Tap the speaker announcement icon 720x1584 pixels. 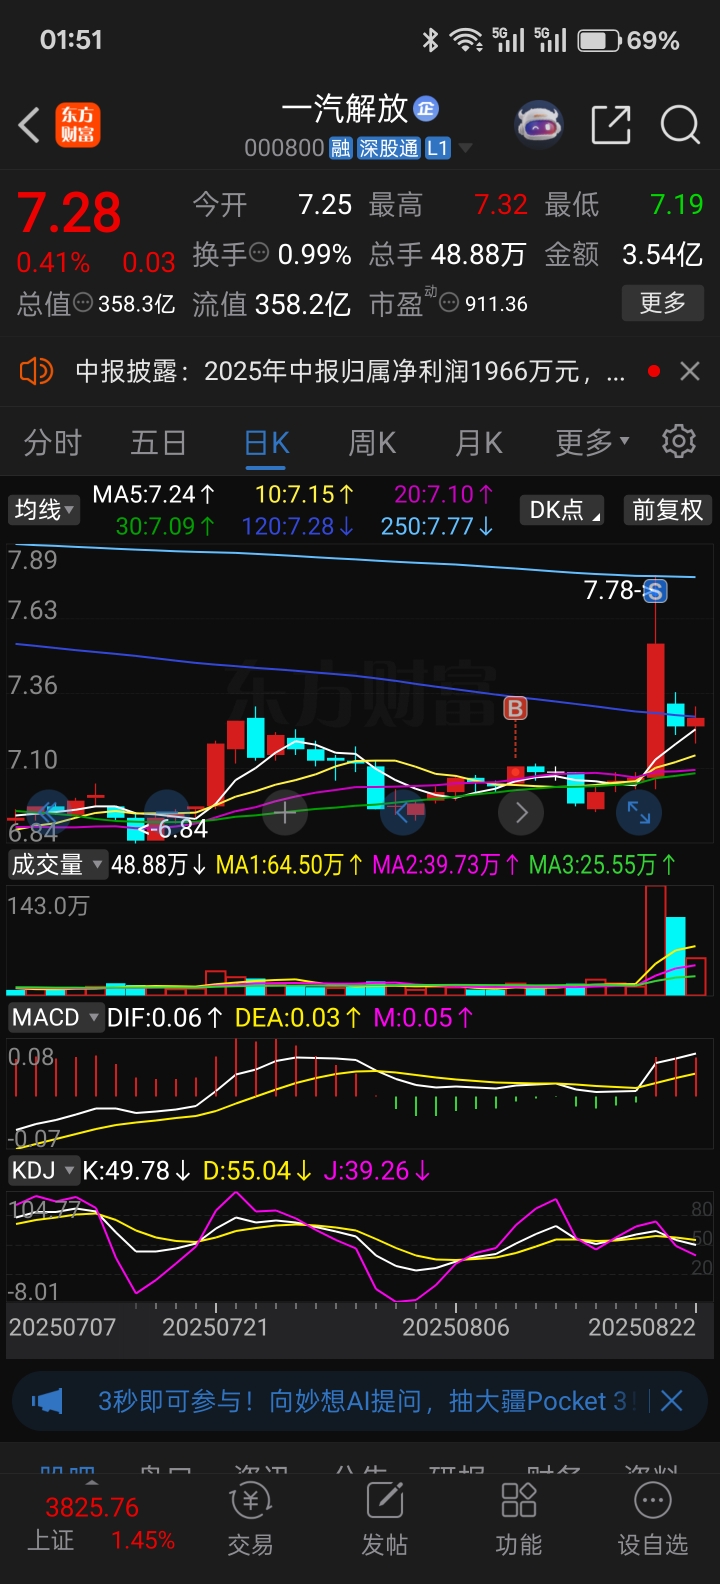tap(36, 372)
